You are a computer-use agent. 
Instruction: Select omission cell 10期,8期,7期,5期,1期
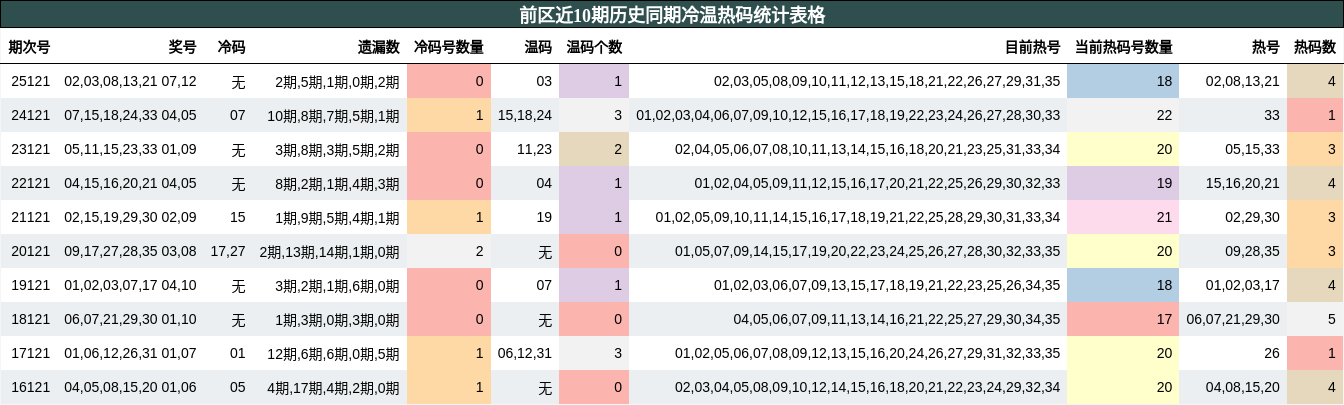[334, 115]
